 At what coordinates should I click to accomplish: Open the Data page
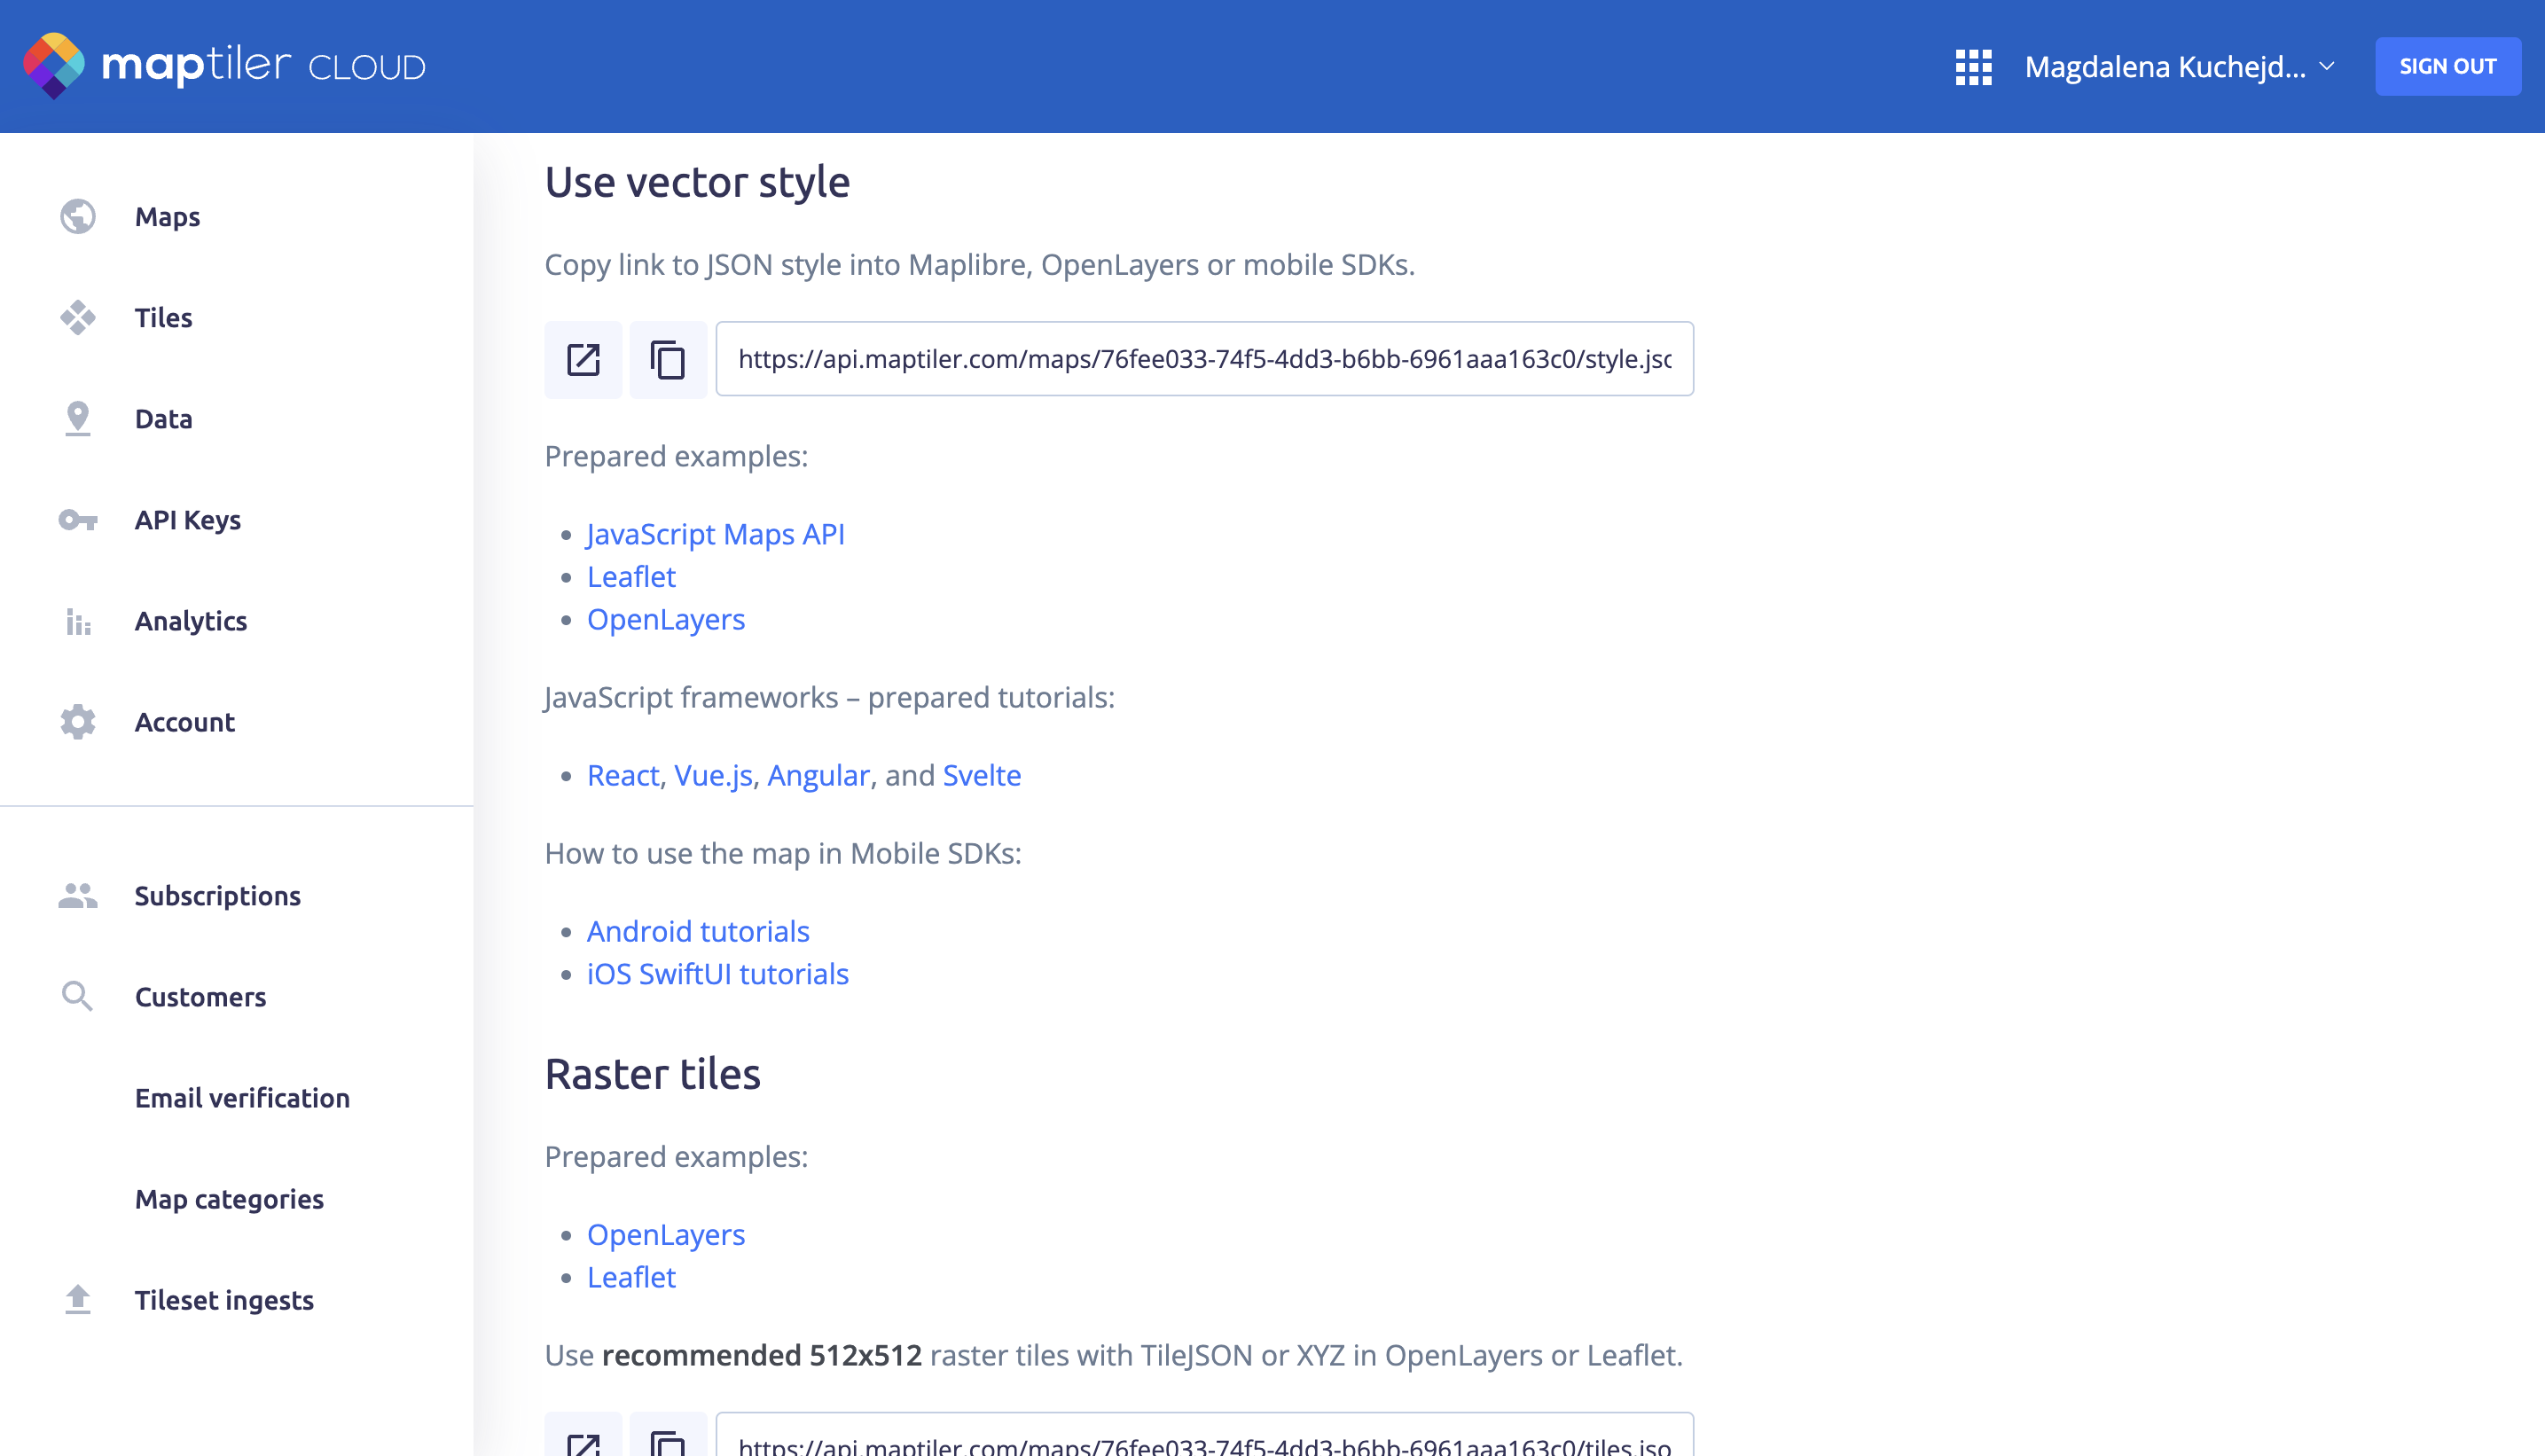163,418
